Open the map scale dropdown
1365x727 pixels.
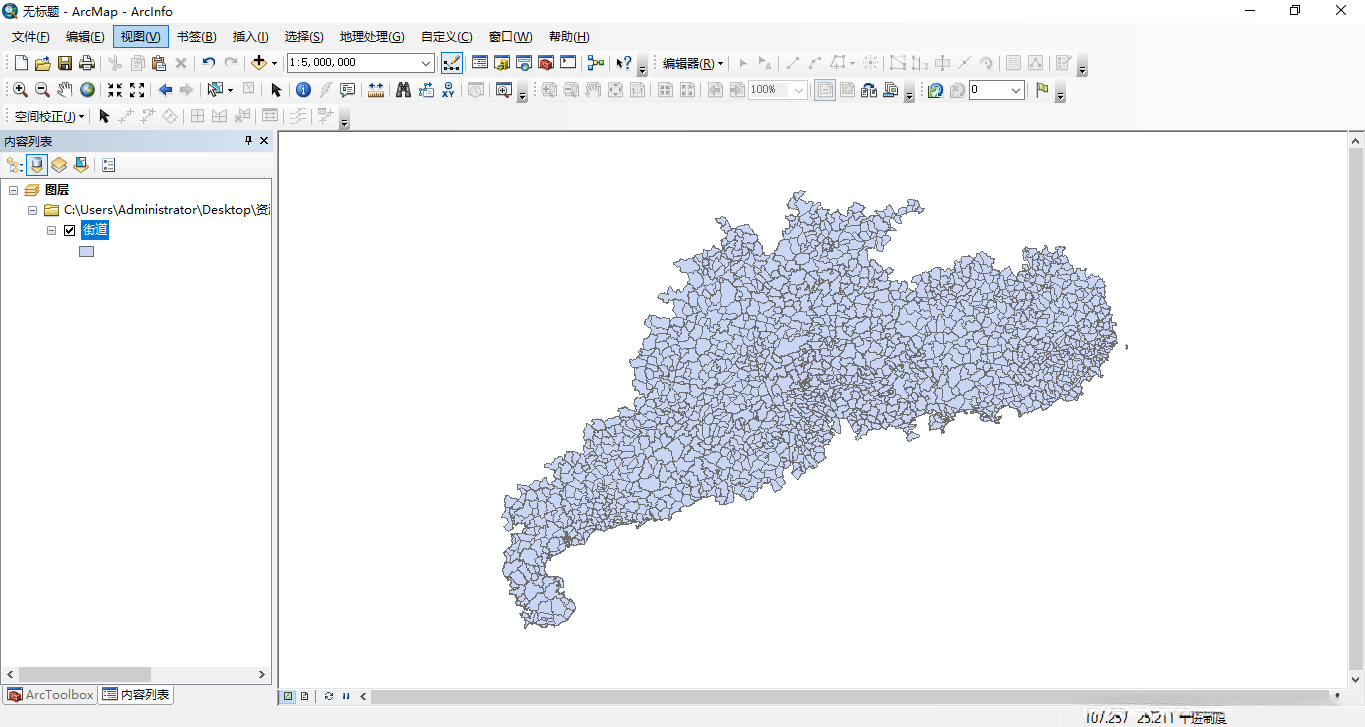click(426, 63)
